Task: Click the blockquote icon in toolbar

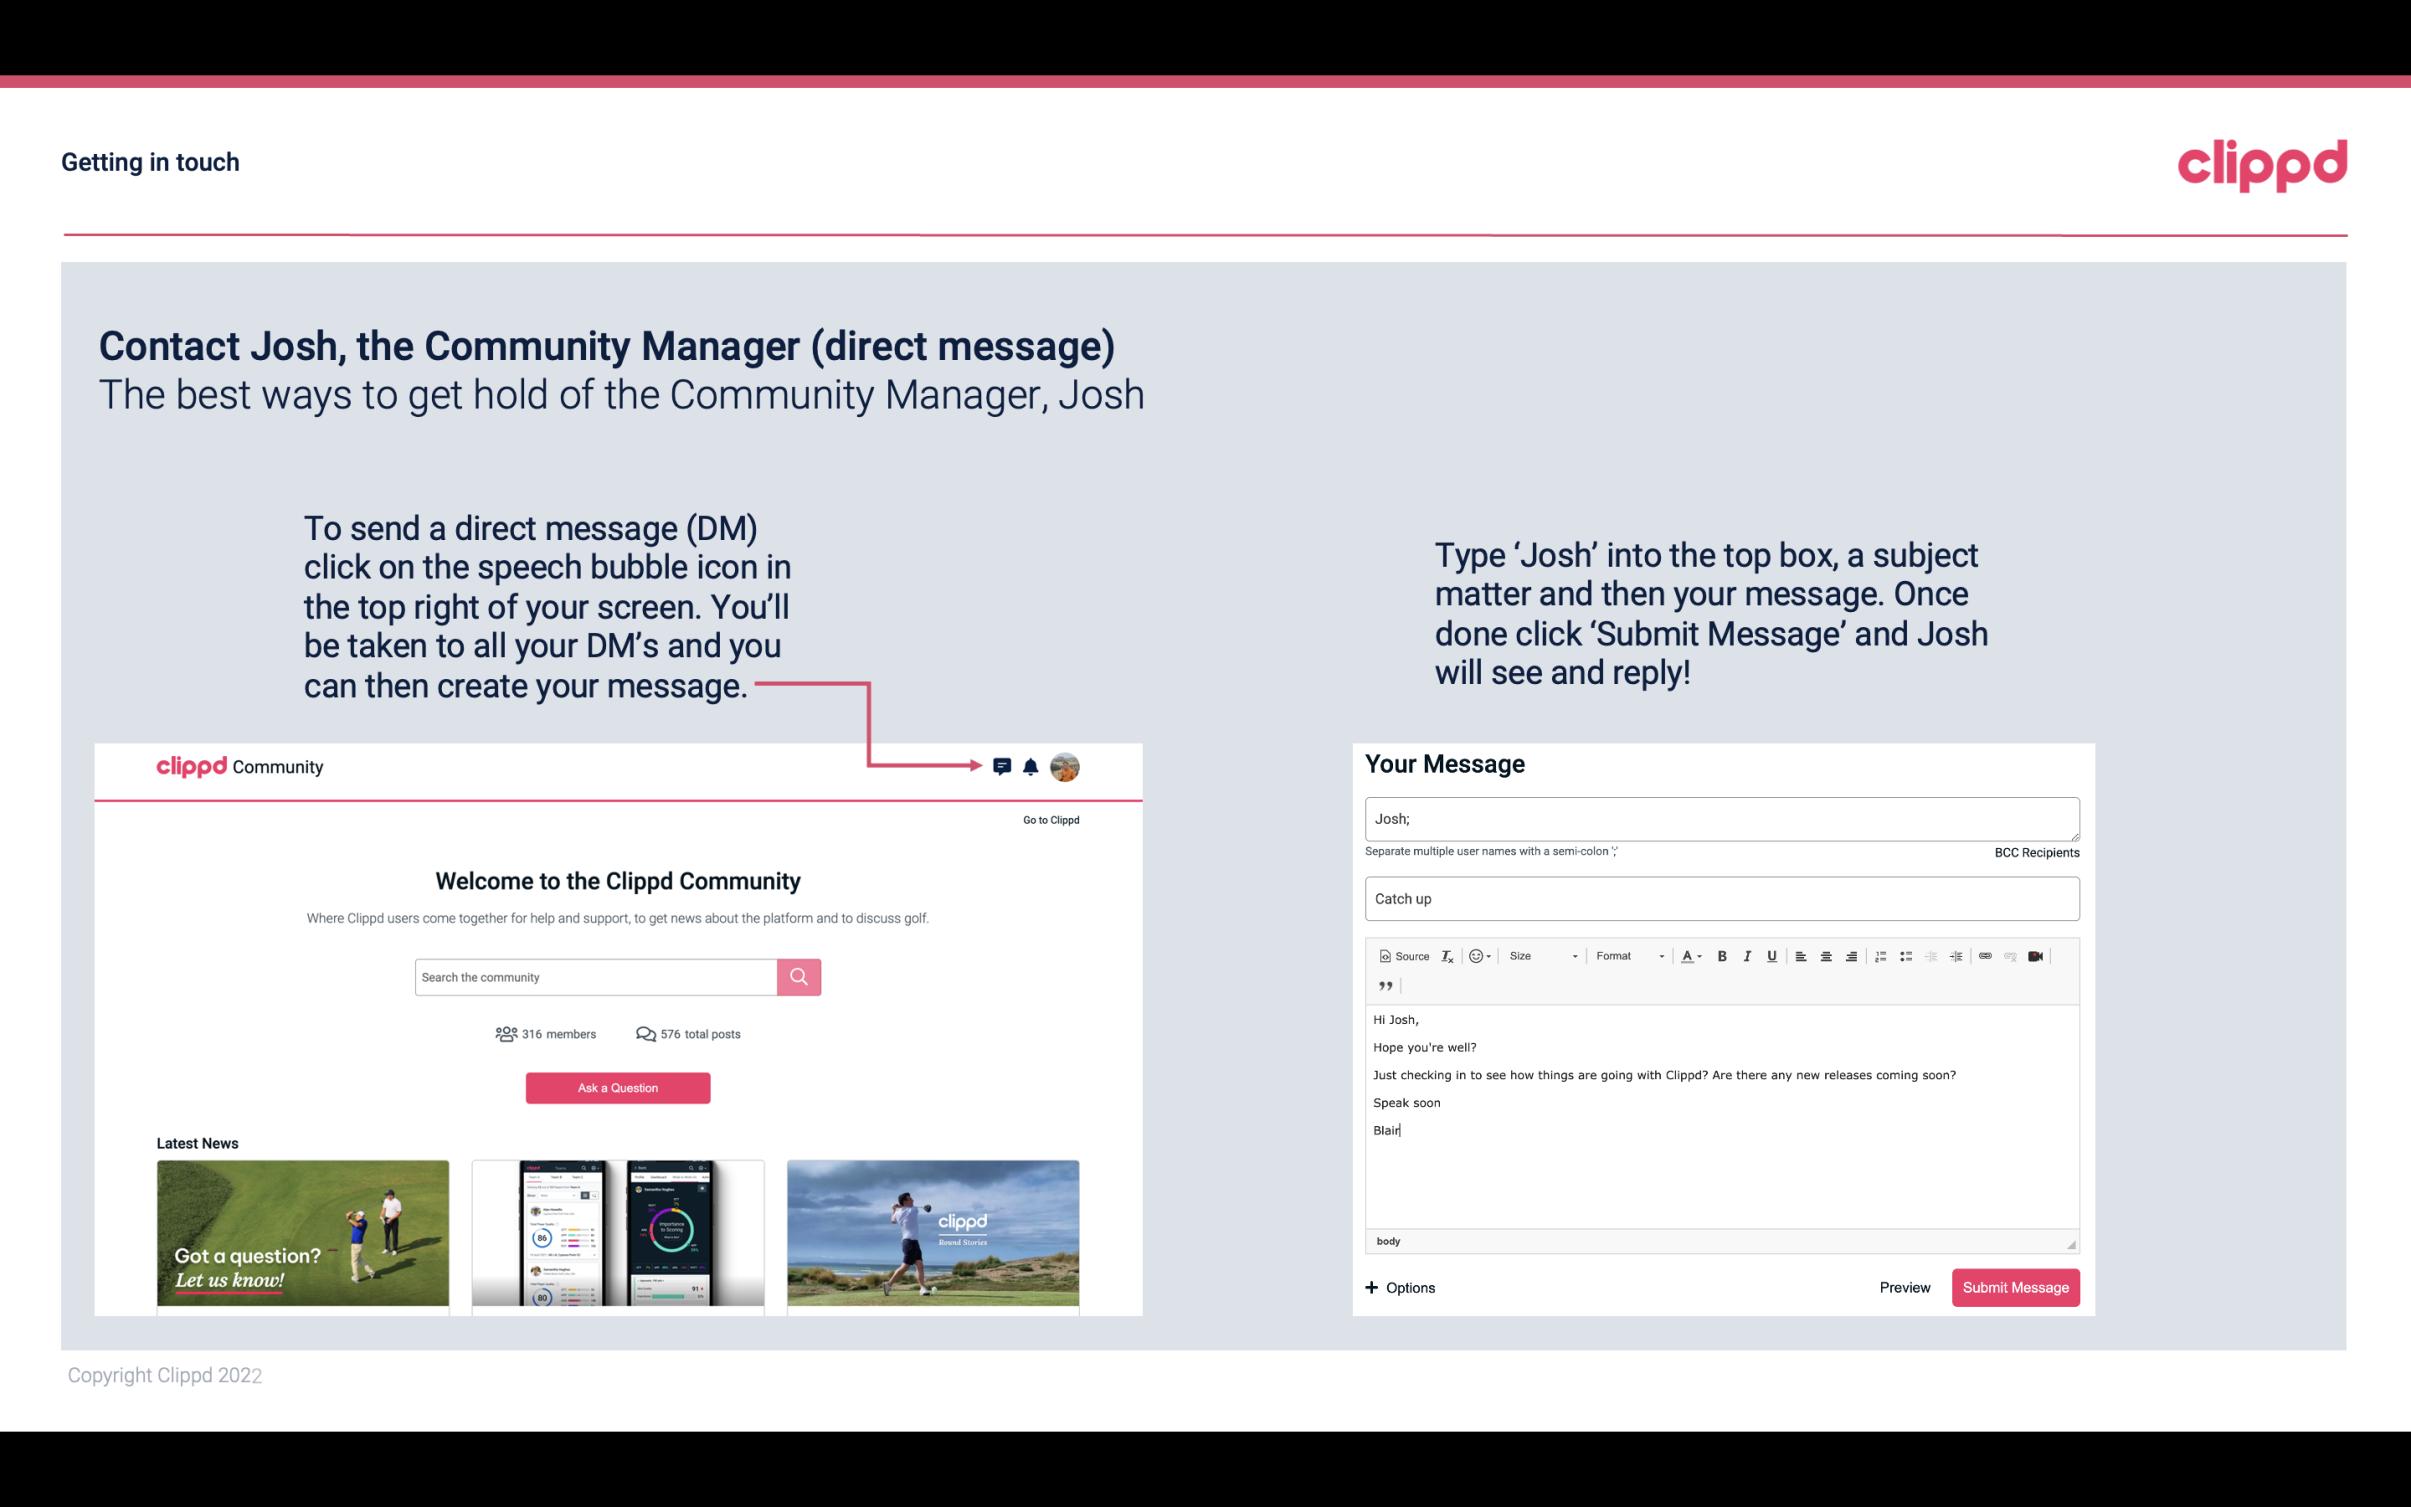Action: point(1383,986)
